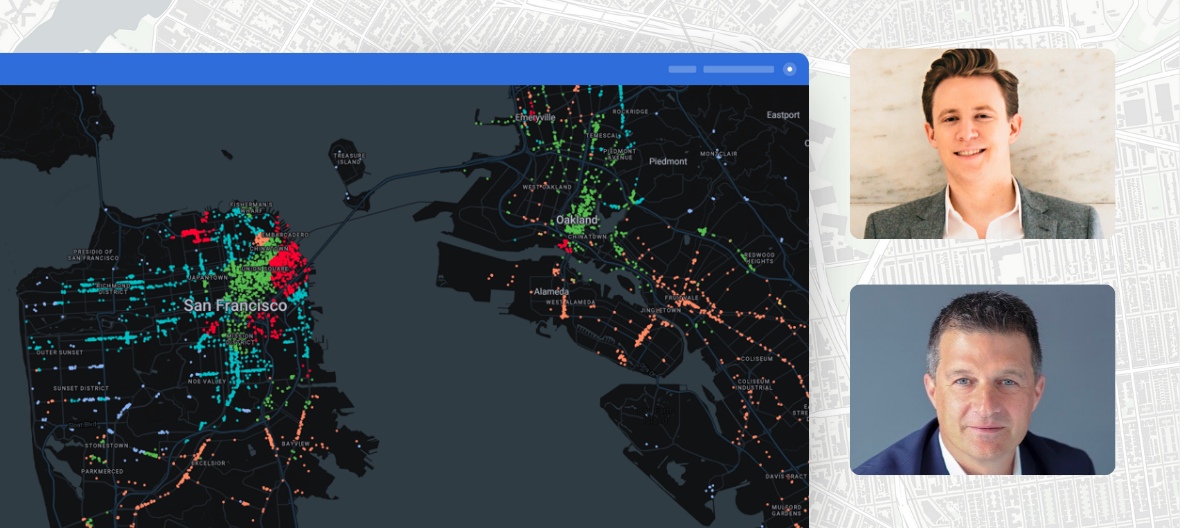Screen dimensions: 1180x528
Task: Click the Richmond District label
Action: coord(115,289)
